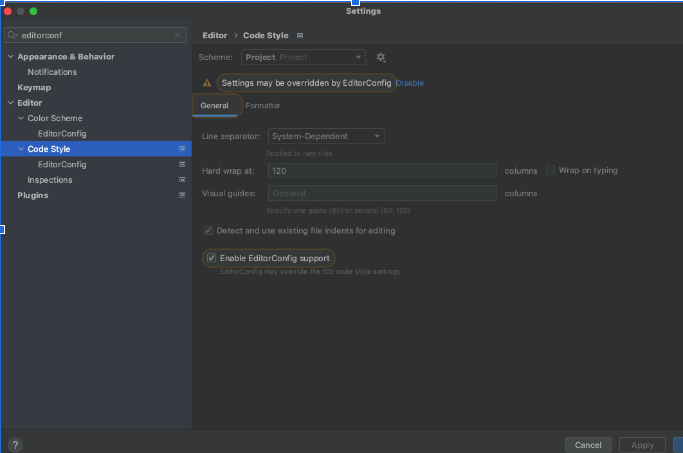This screenshot has height=453, width=683.
Task: Click project-level icon beside Plugins row
Action: [182, 195]
